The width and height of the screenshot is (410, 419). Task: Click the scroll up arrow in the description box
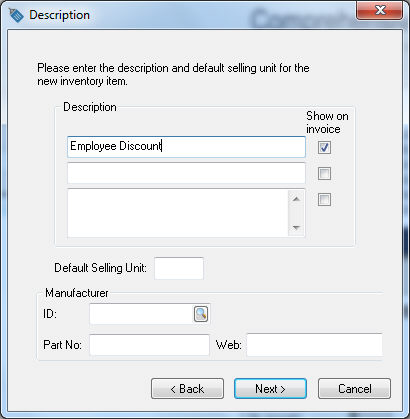pos(296,199)
